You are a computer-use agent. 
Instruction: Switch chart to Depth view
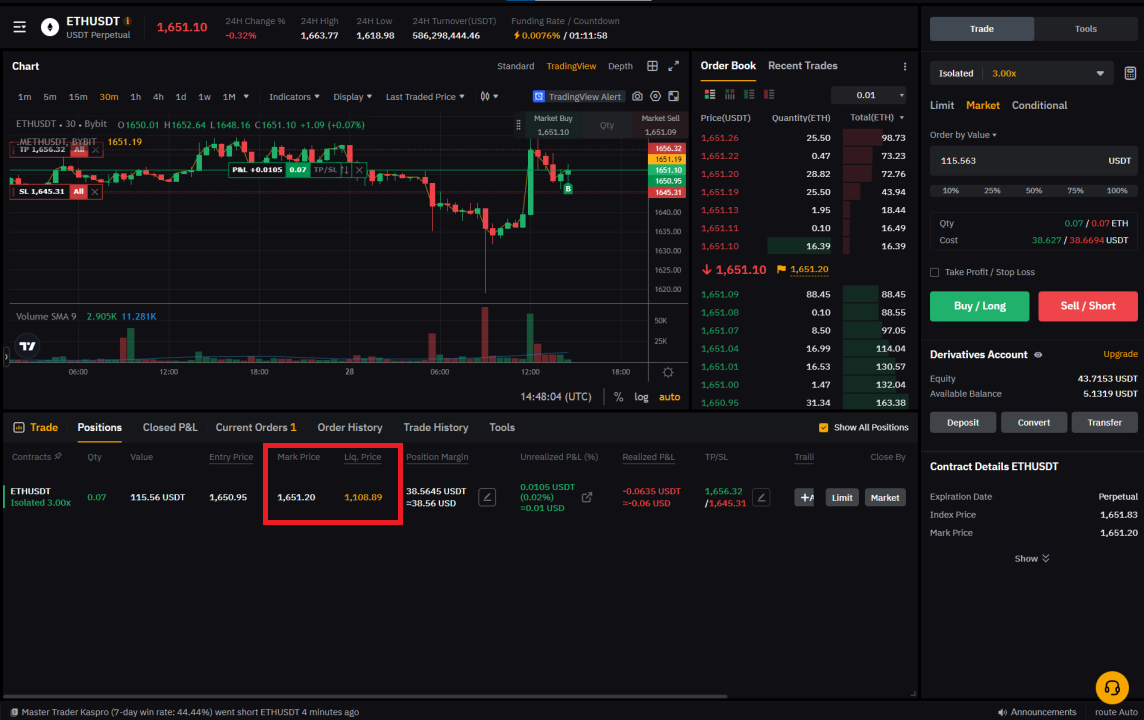[x=620, y=66]
